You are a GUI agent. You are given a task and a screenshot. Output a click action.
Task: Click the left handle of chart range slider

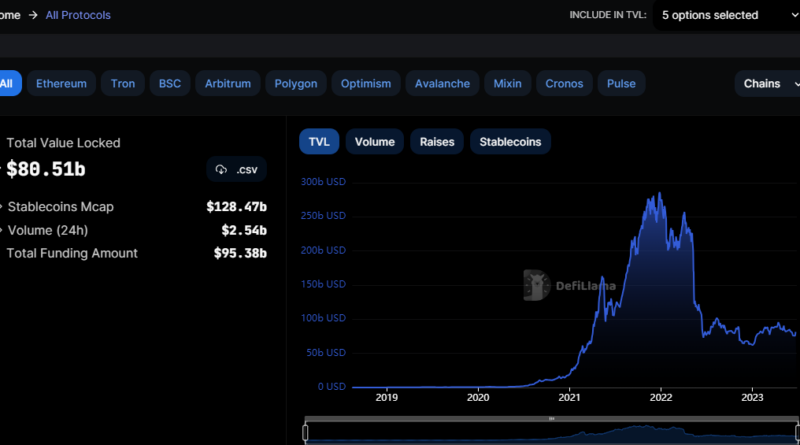tap(305, 432)
